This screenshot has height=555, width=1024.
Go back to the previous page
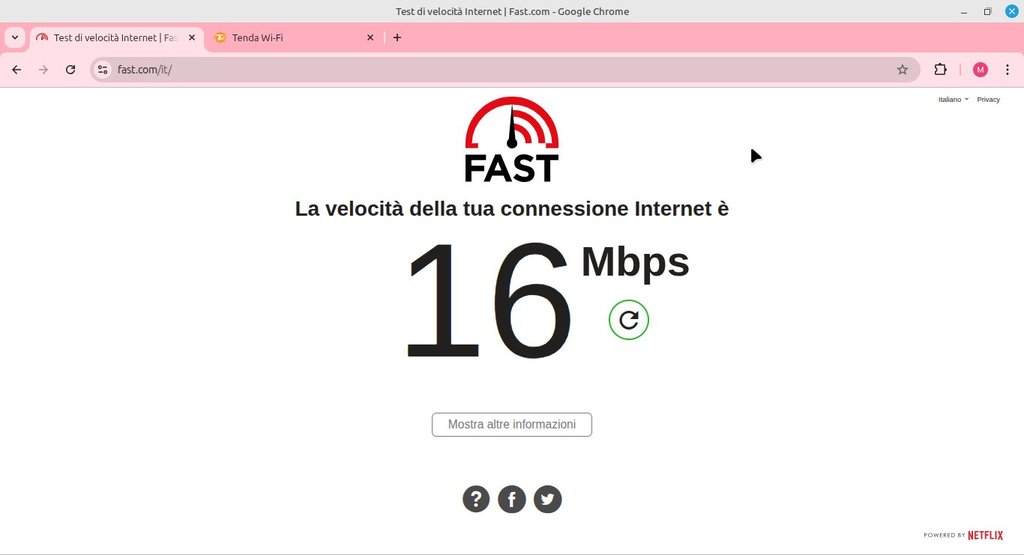pyautogui.click(x=17, y=69)
